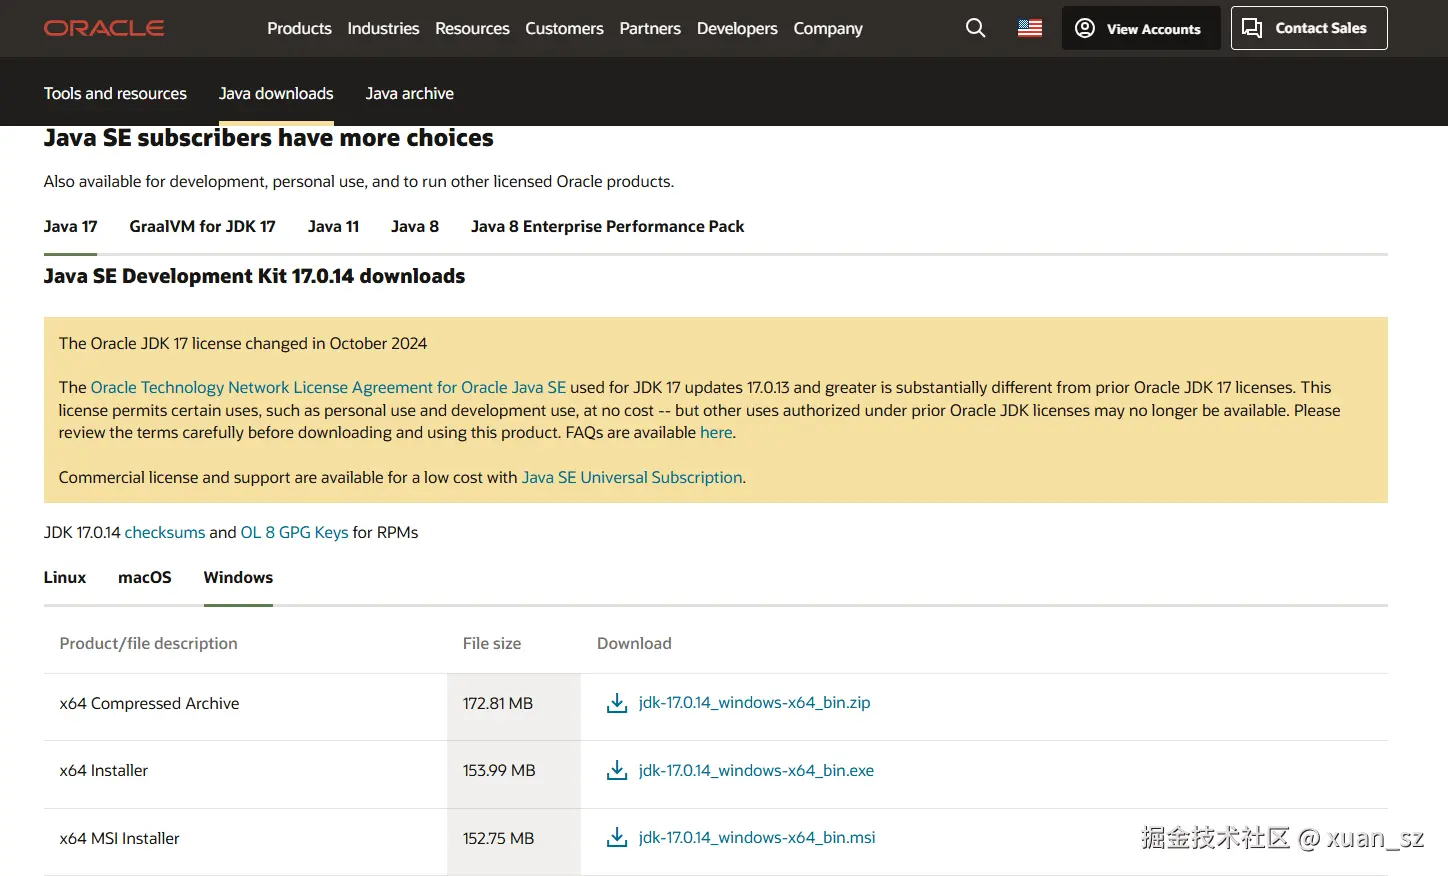Switch to the Java 8 tab
Image resolution: width=1448 pixels, height=876 pixels.
415,226
